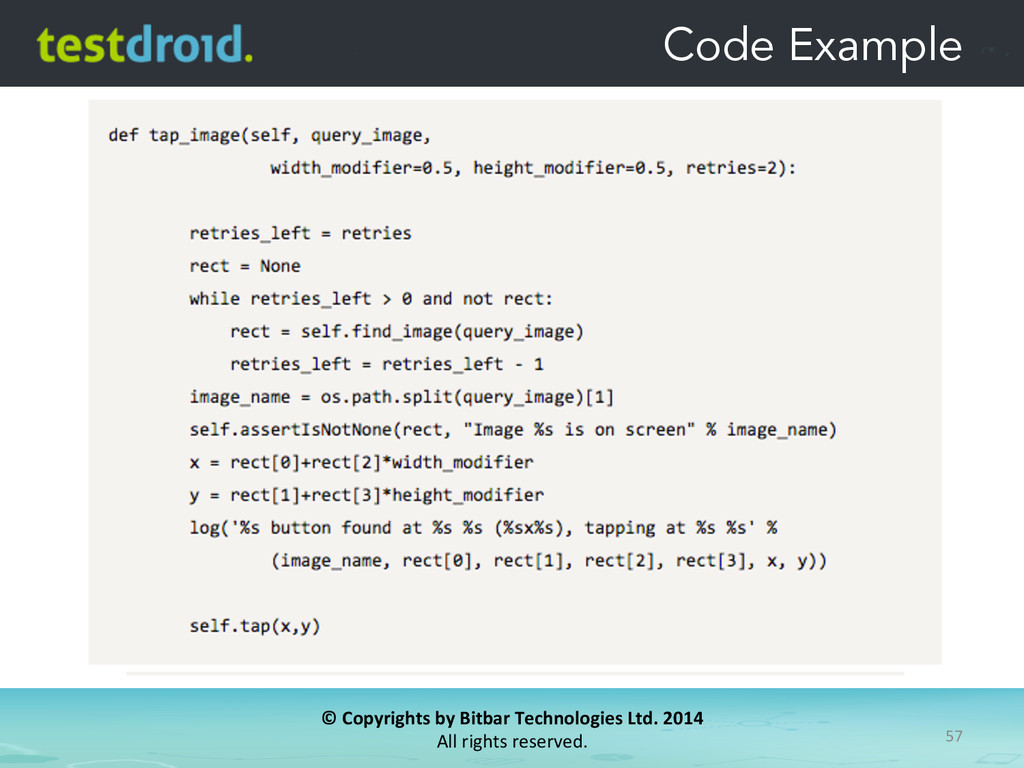Viewport: 1024px width, 768px height.
Task: Click the 'y = rect[1]+rect[3]*height_modifier' line
Action: 366,495
